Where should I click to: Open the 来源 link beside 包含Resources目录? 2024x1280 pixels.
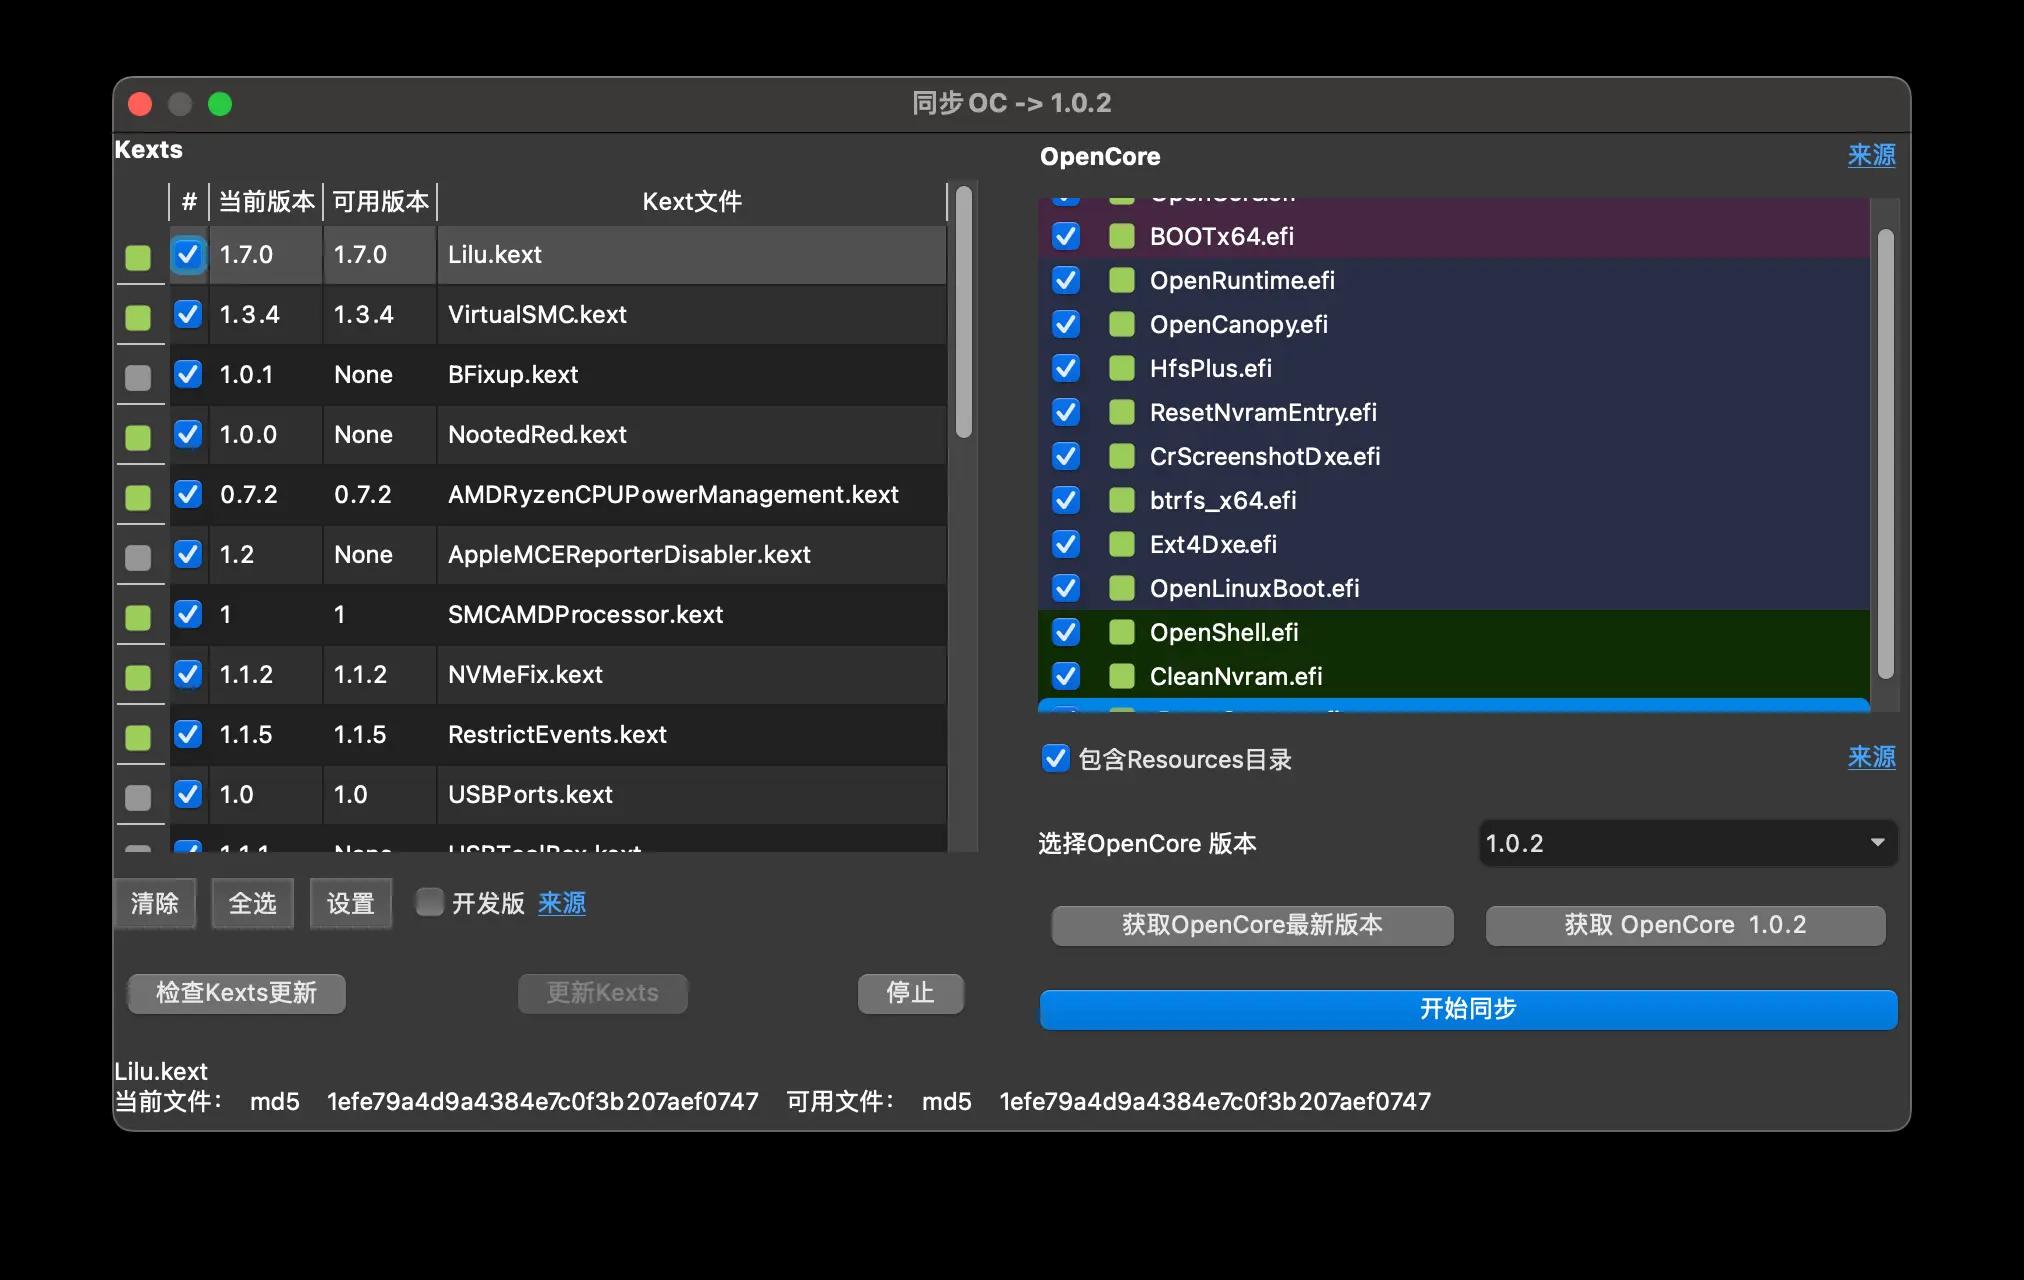click(x=1872, y=757)
